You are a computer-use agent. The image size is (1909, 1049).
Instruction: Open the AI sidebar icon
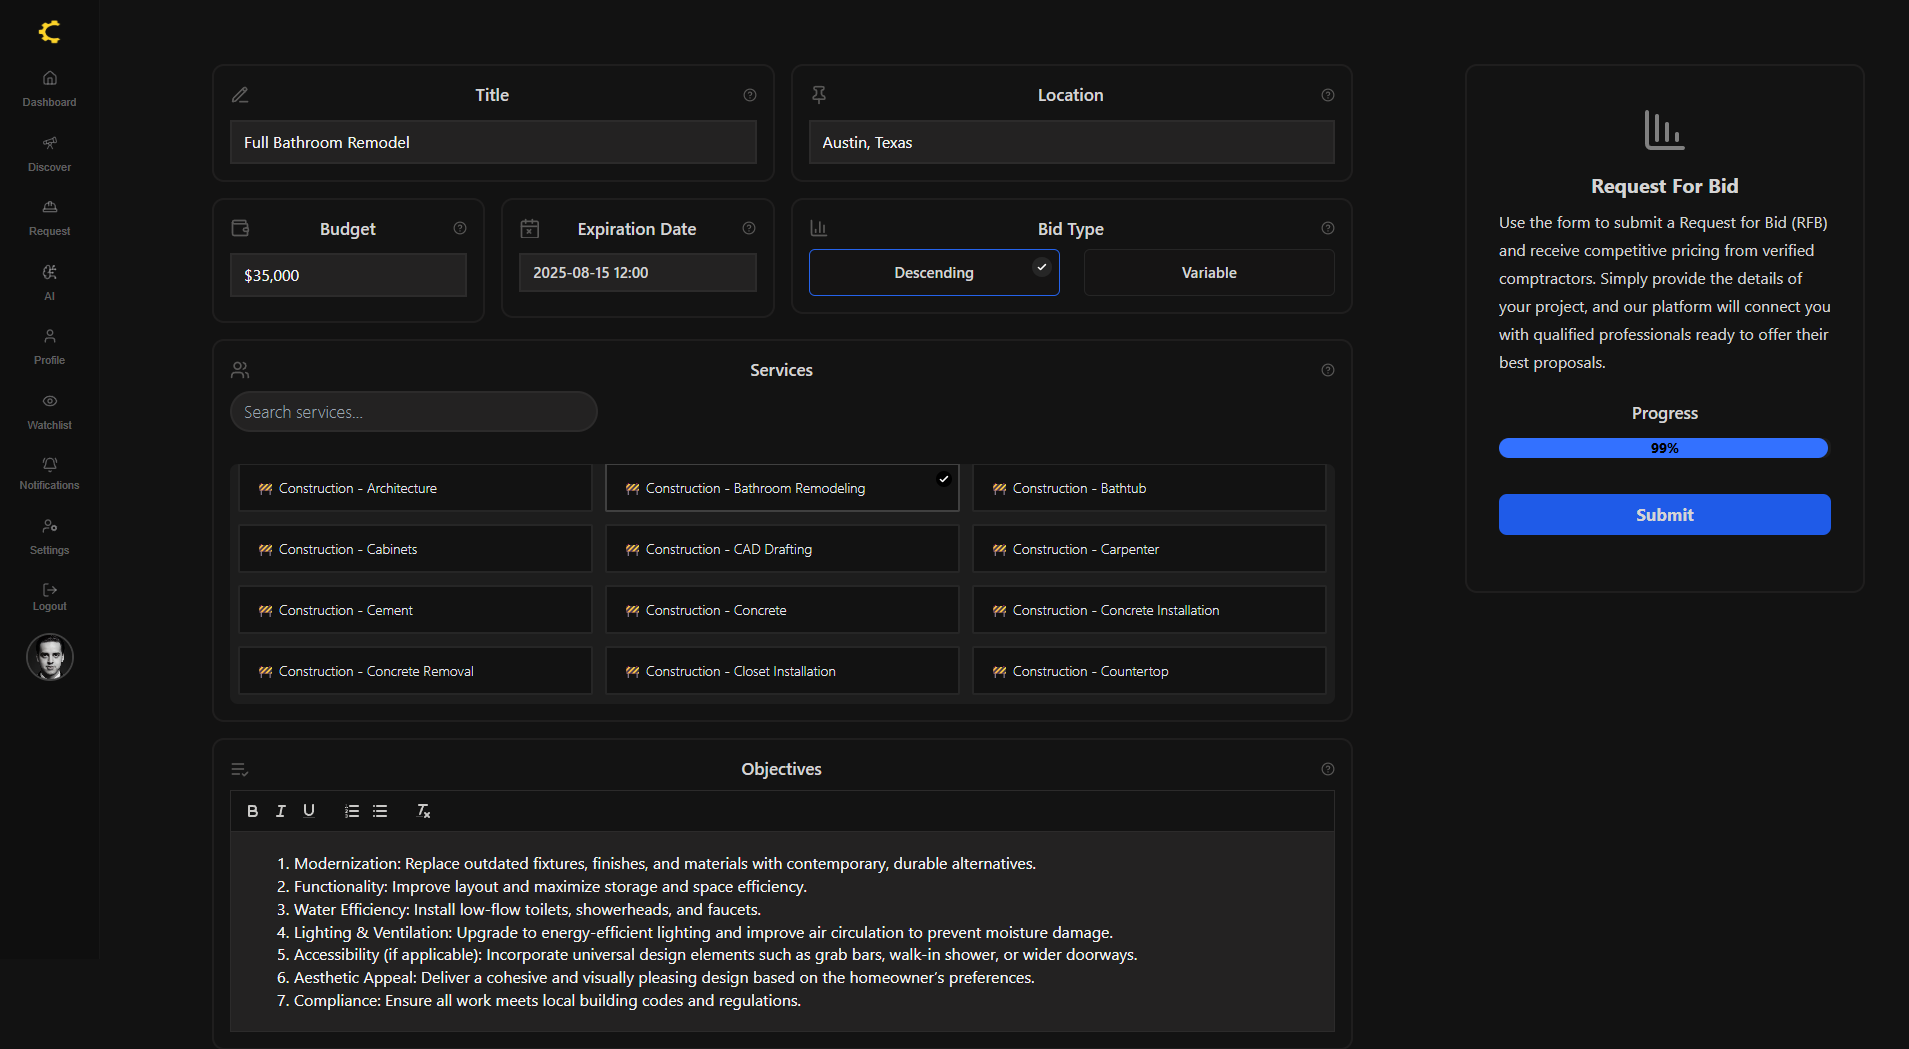[x=50, y=272]
